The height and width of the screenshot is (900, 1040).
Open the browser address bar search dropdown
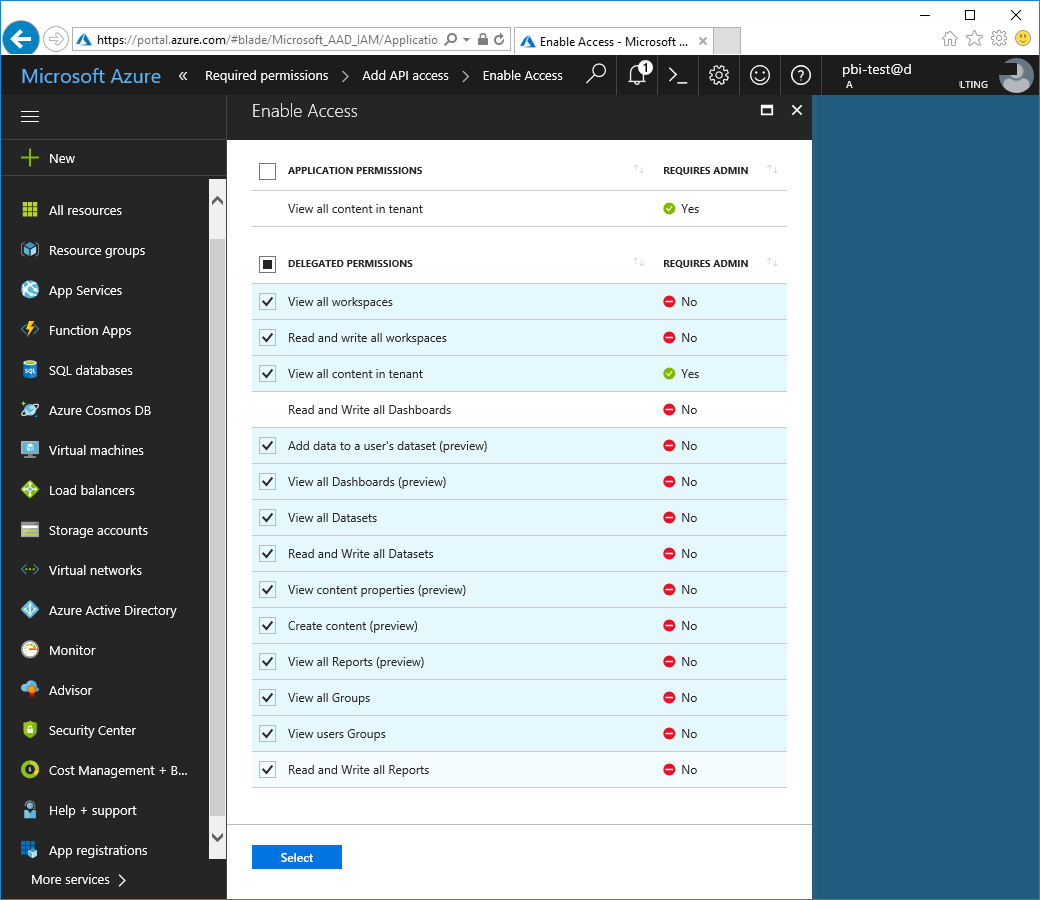coord(466,40)
